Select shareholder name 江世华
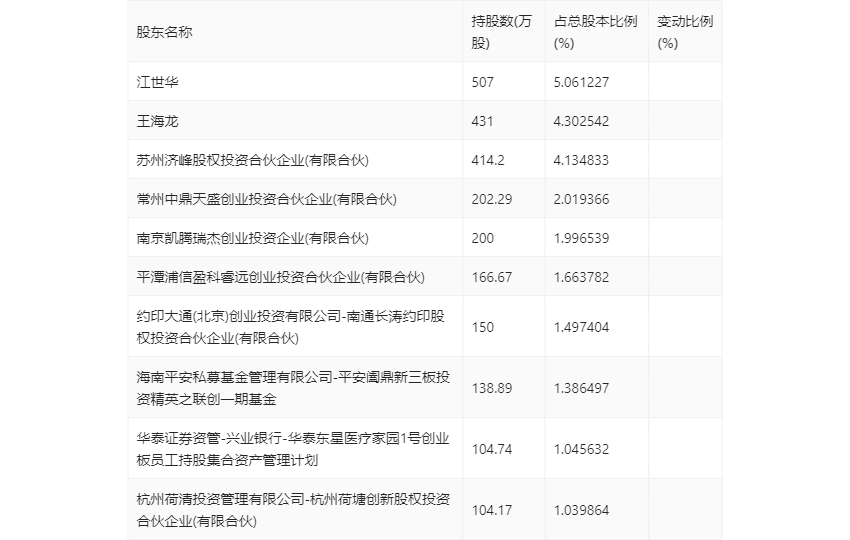Screen dimensions: 850x540 pos(157,82)
